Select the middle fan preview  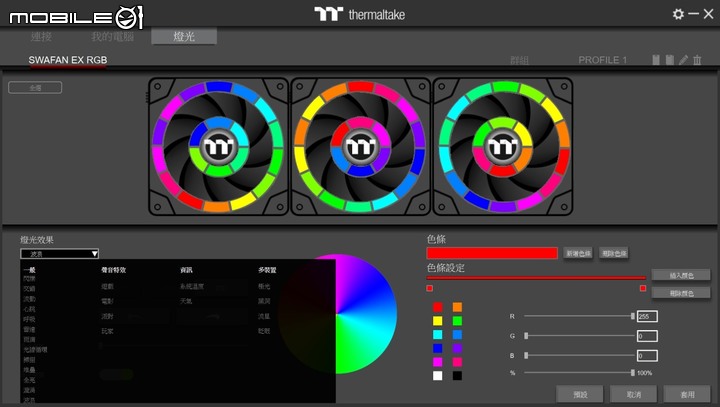coord(361,146)
